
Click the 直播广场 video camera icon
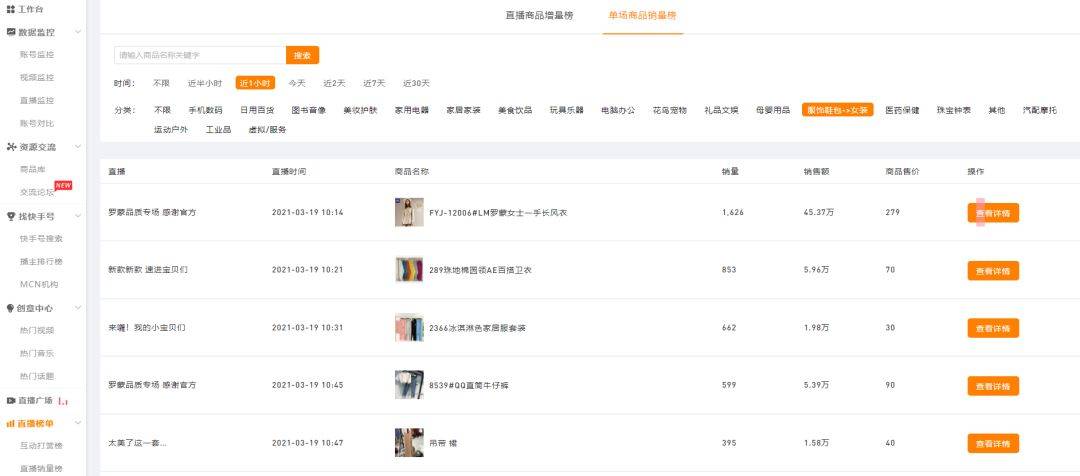[11, 400]
